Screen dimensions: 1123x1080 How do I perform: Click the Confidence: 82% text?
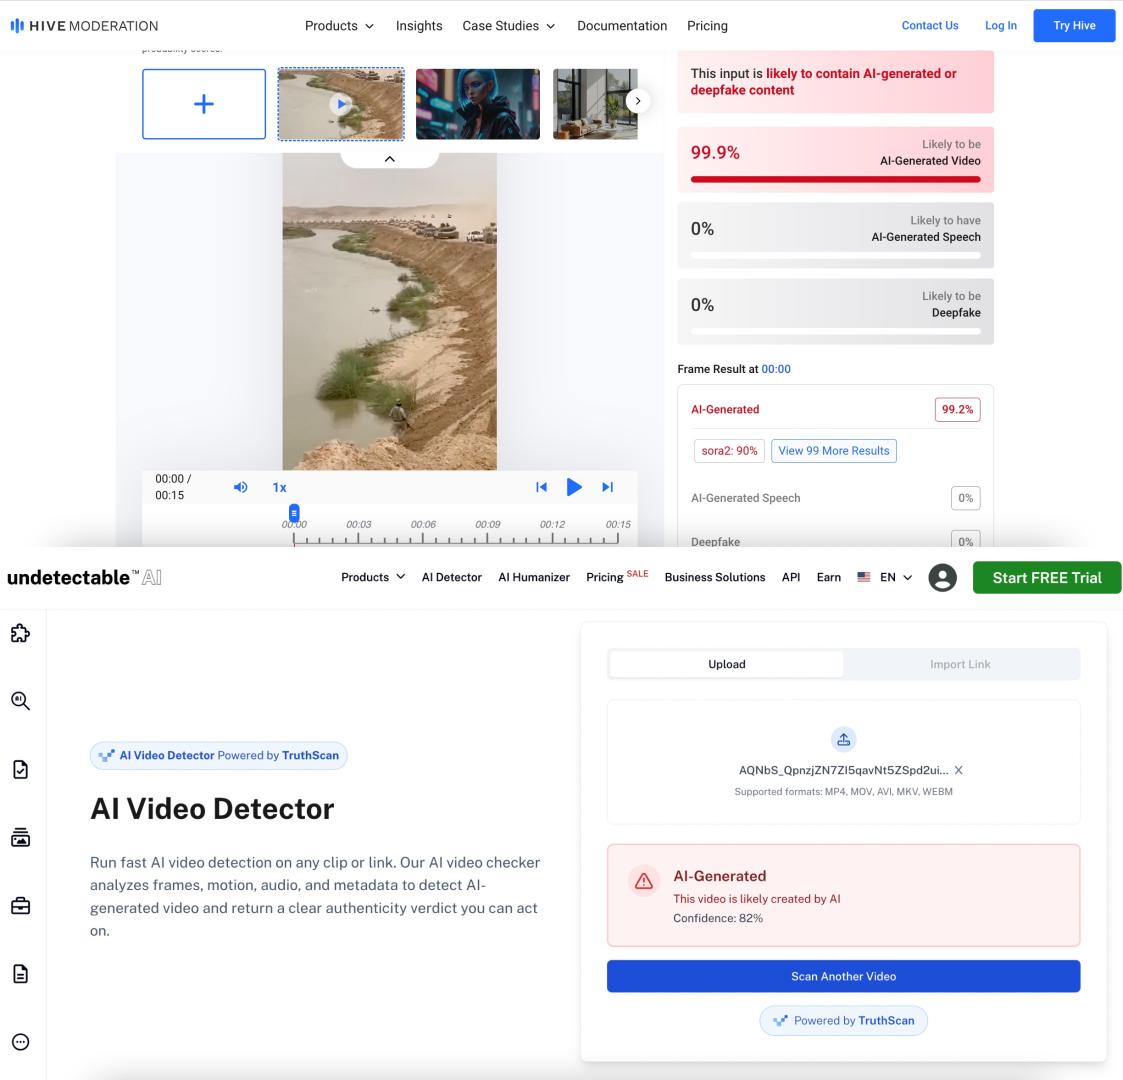(x=718, y=918)
